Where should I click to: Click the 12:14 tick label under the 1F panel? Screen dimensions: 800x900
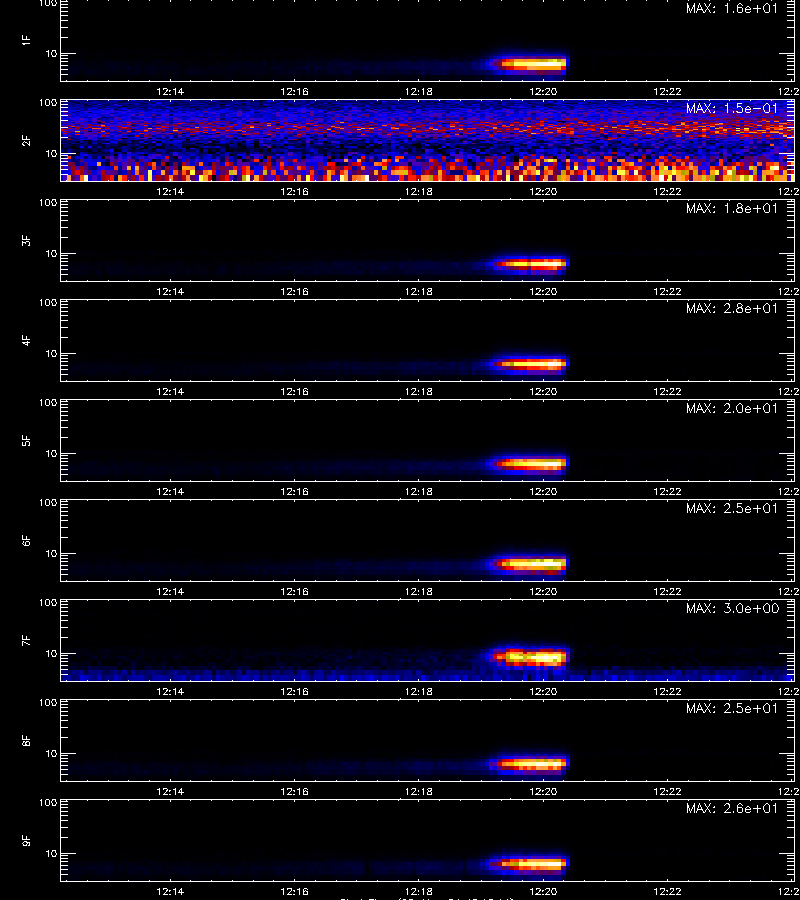coord(170,91)
